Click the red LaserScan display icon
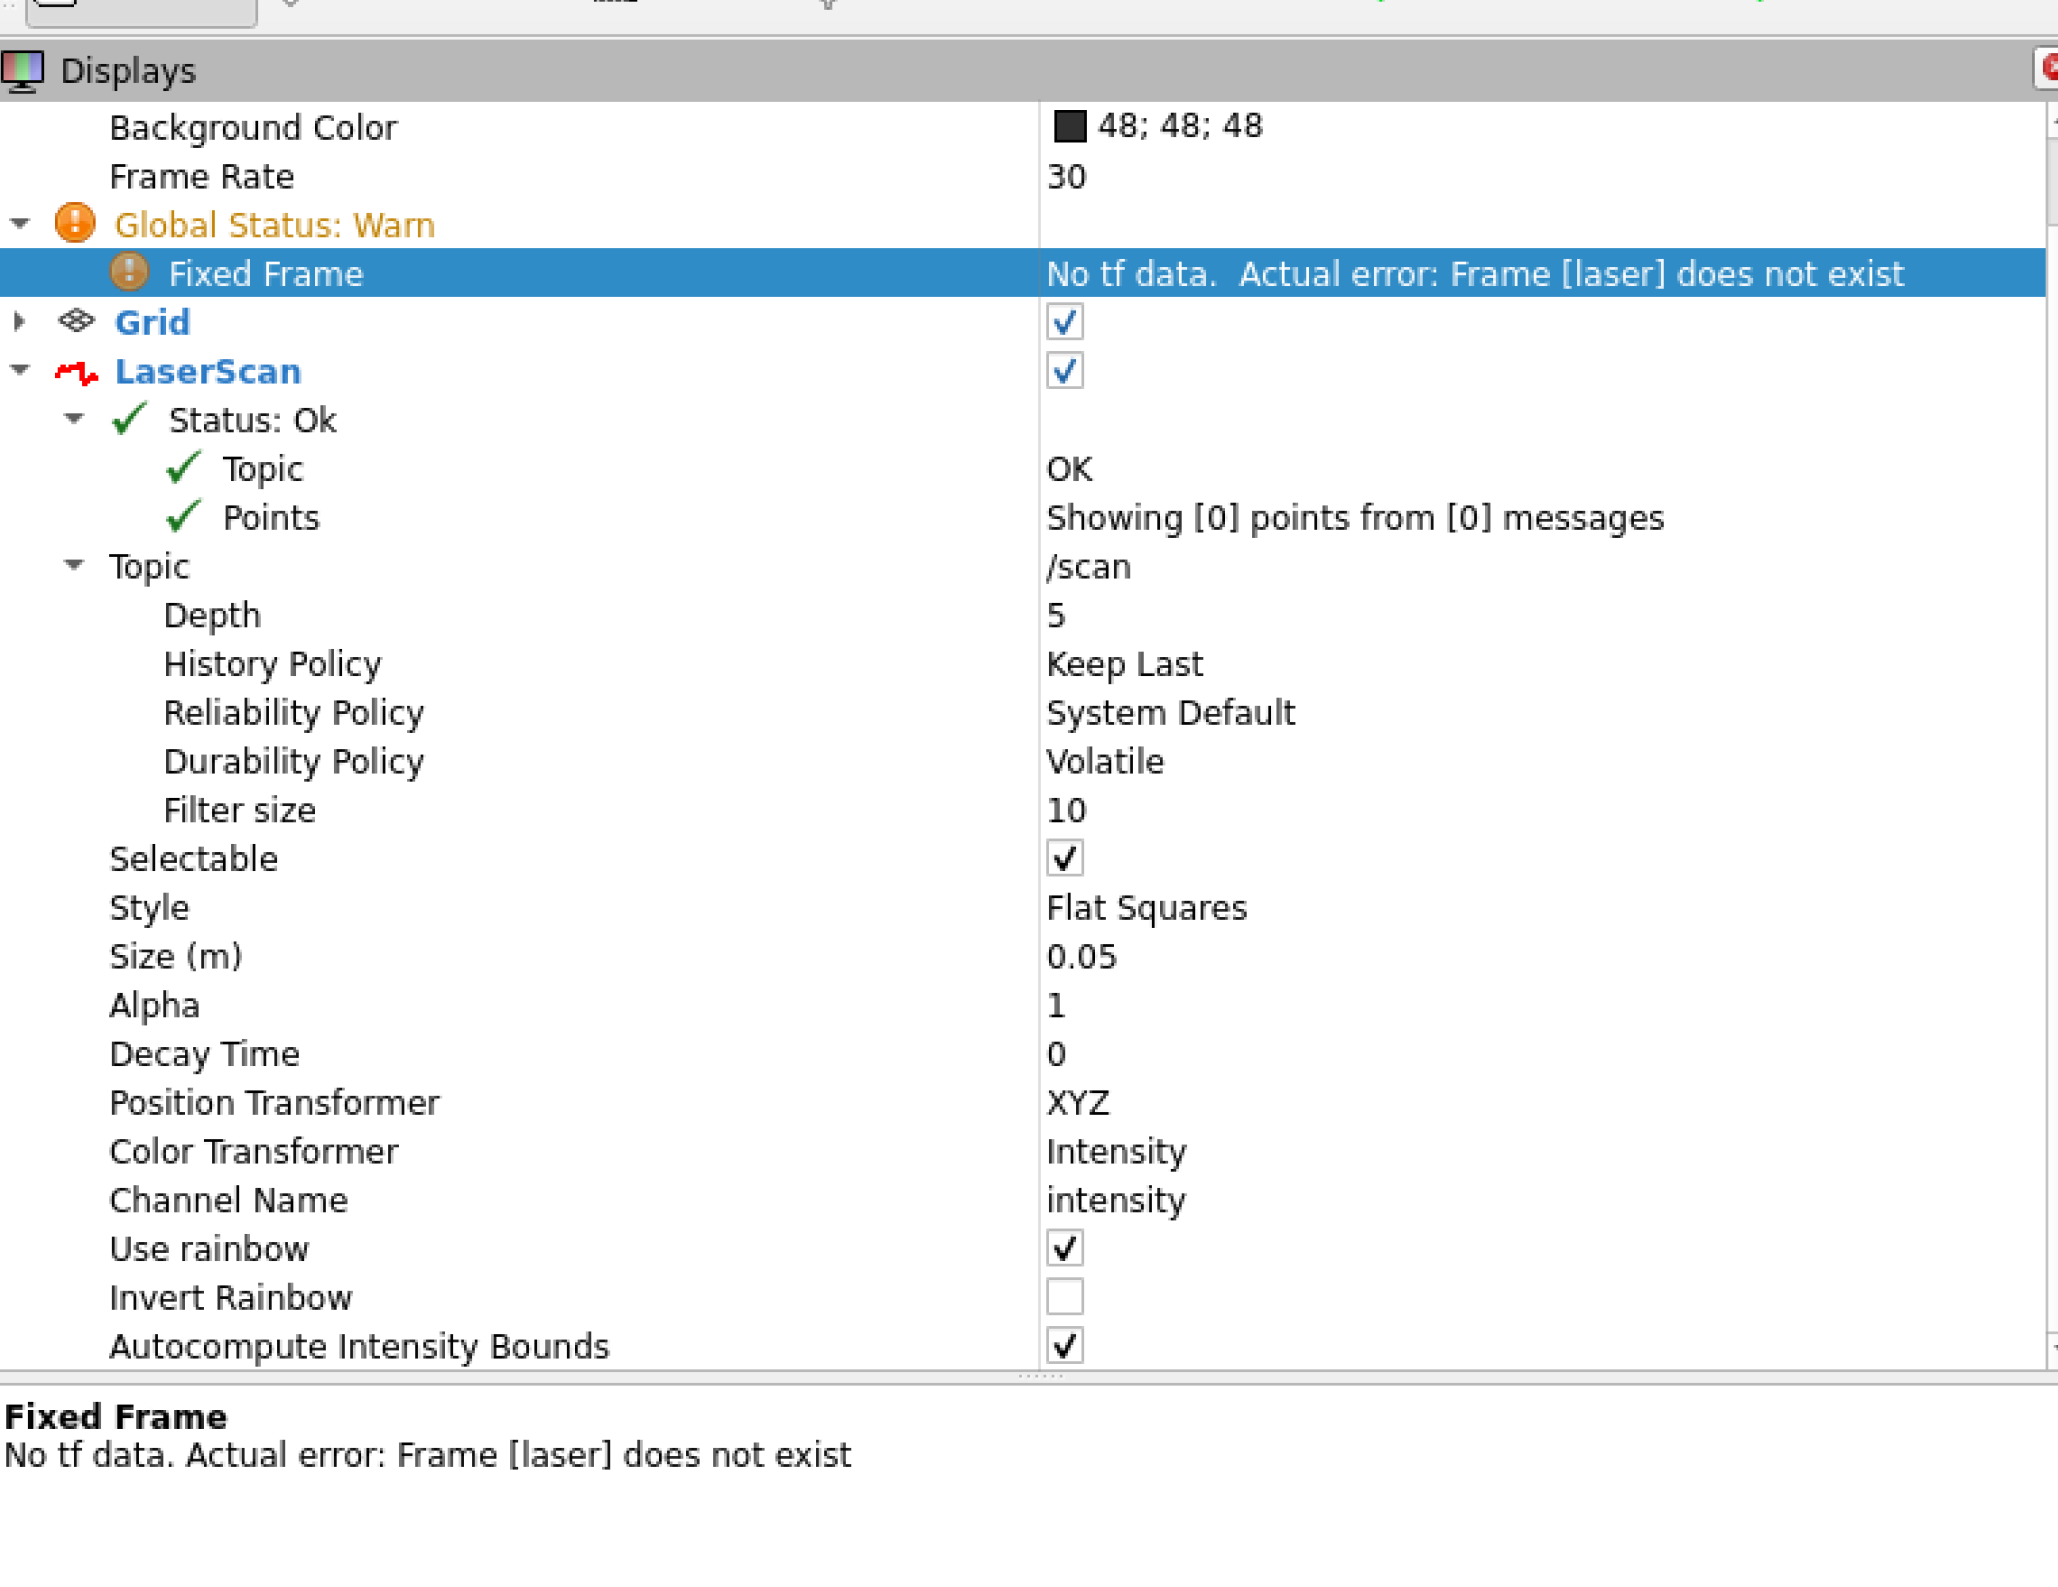The width and height of the screenshot is (2058, 1587). pos(74,371)
